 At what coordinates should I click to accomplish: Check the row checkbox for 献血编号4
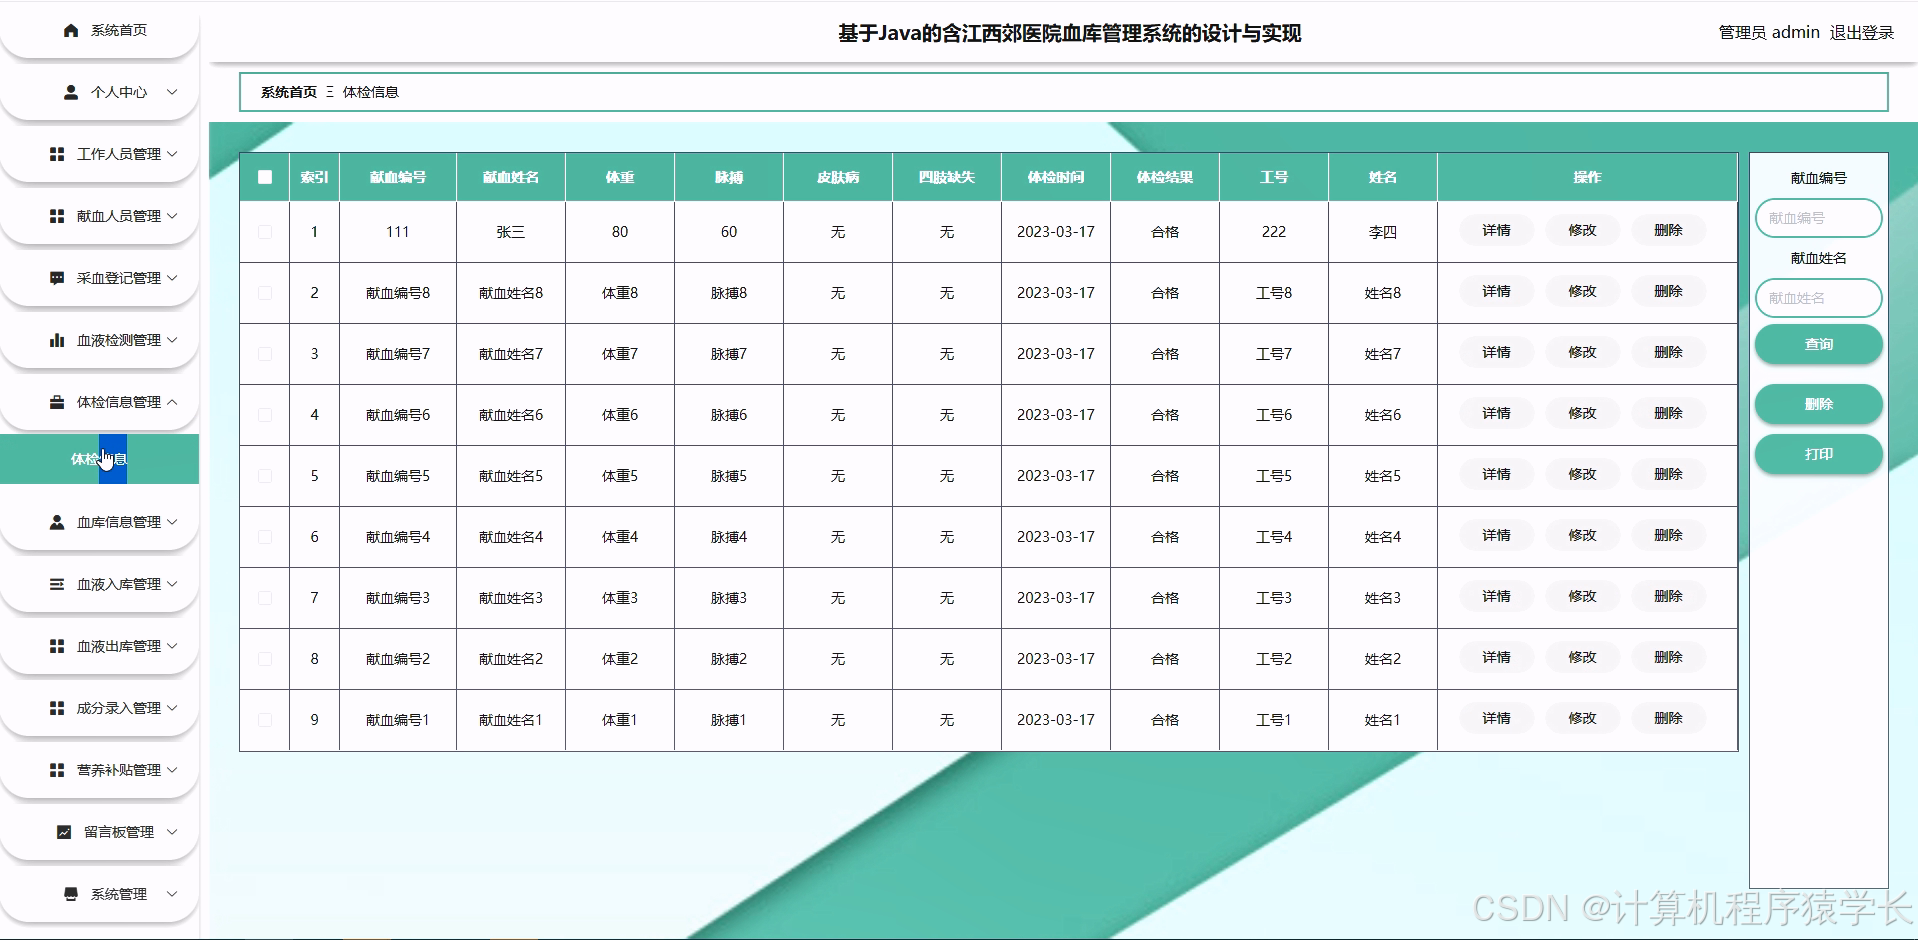[265, 537]
